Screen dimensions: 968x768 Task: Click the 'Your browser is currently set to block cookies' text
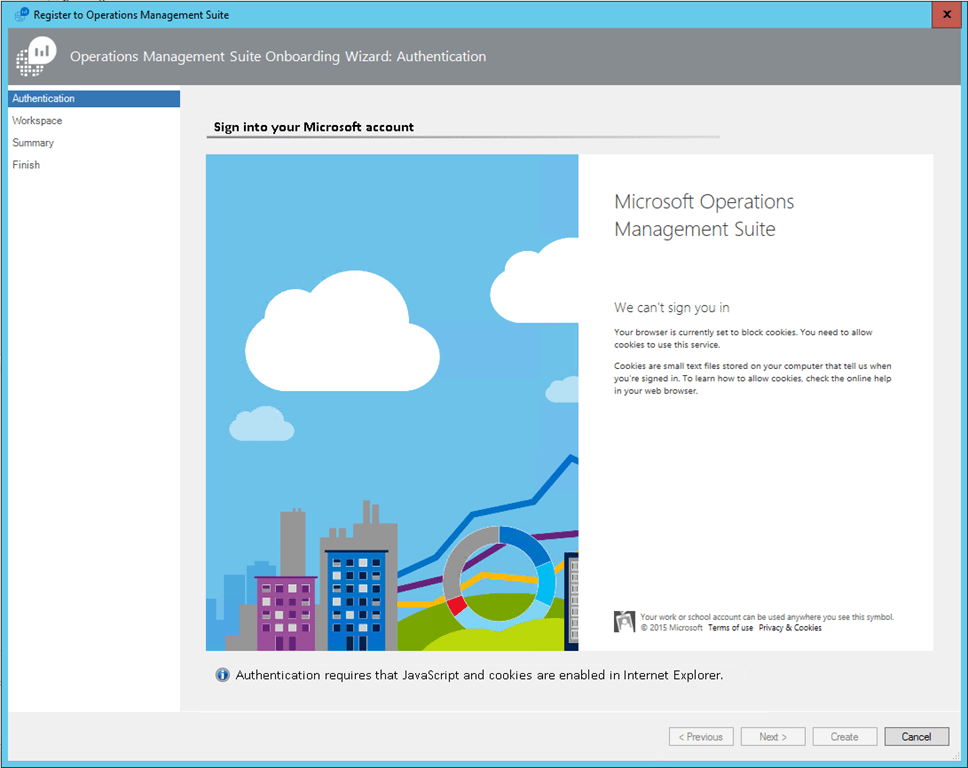click(x=743, y=338)
